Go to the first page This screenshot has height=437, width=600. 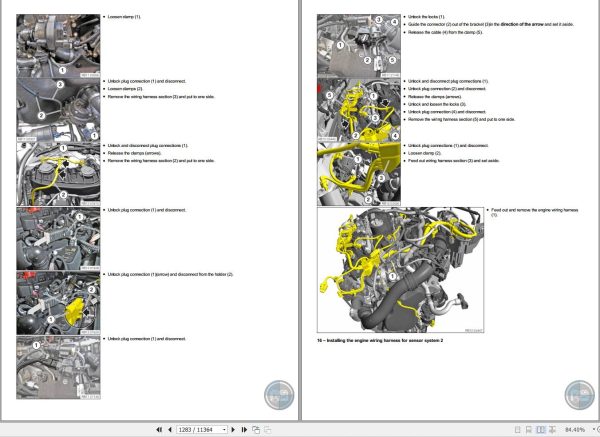(x=159, y=430)
